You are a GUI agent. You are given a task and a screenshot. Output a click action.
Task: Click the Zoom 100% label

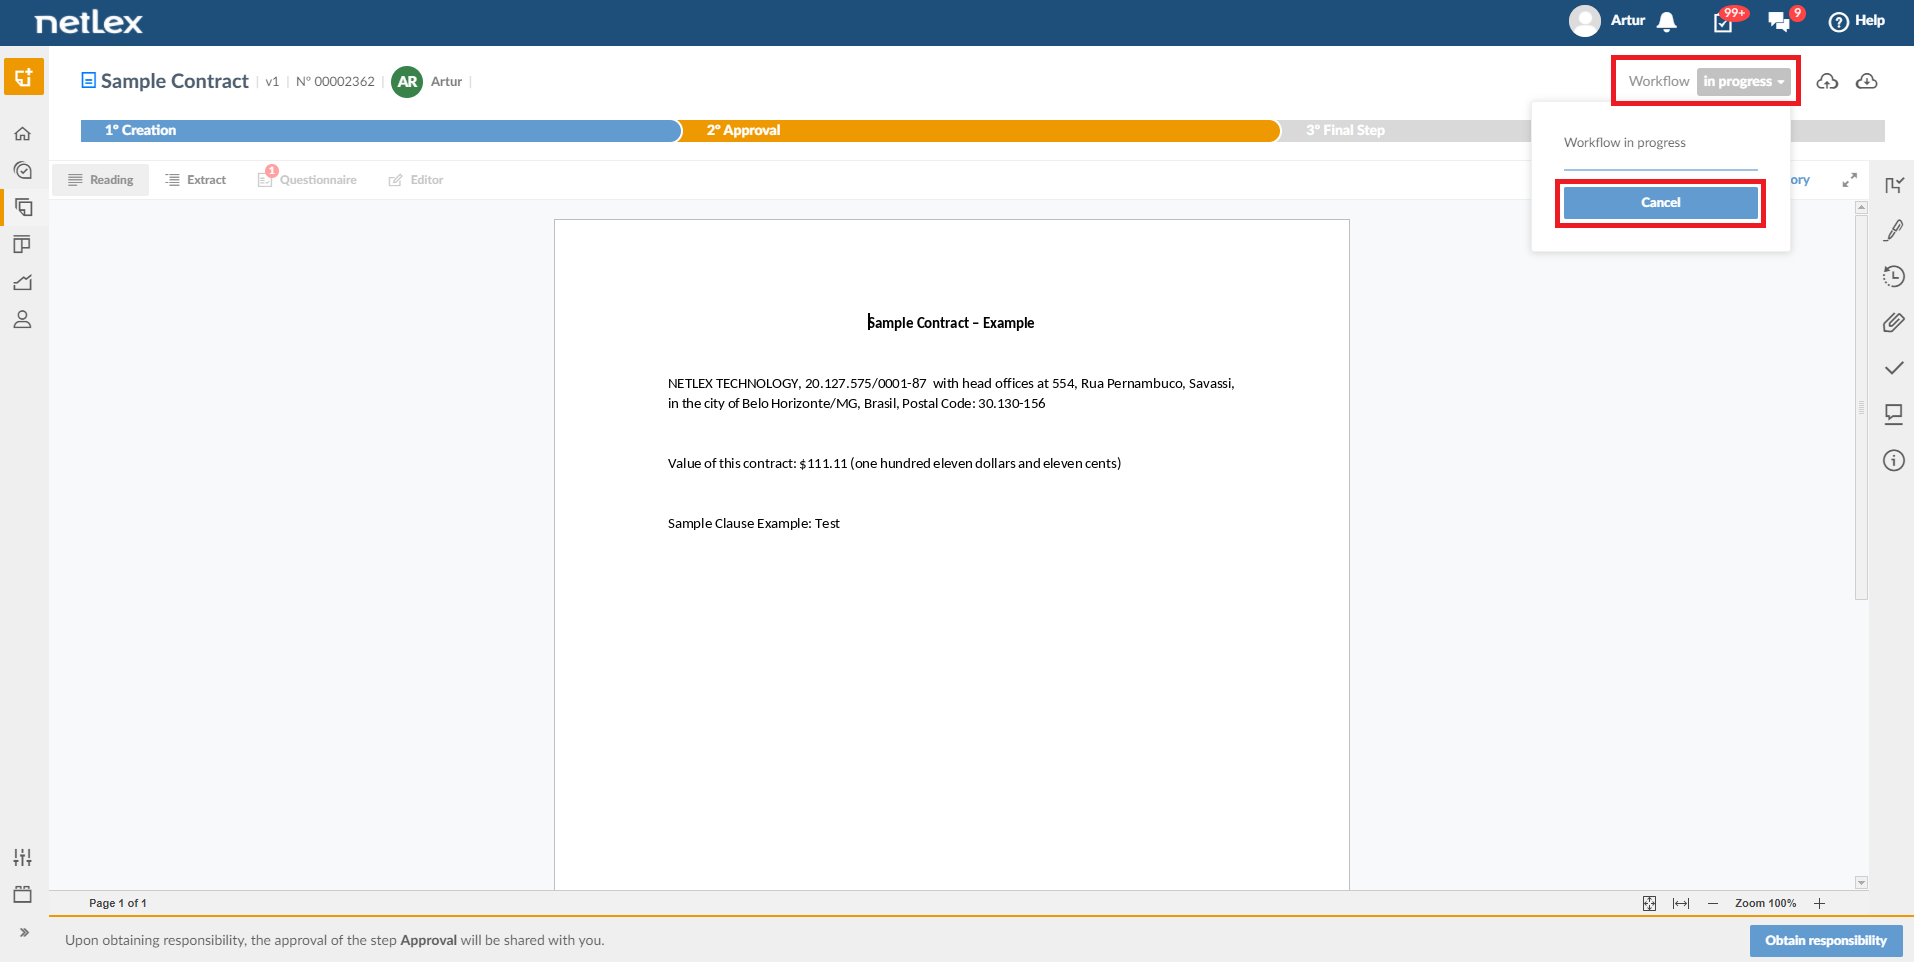tap(1765, 904)
